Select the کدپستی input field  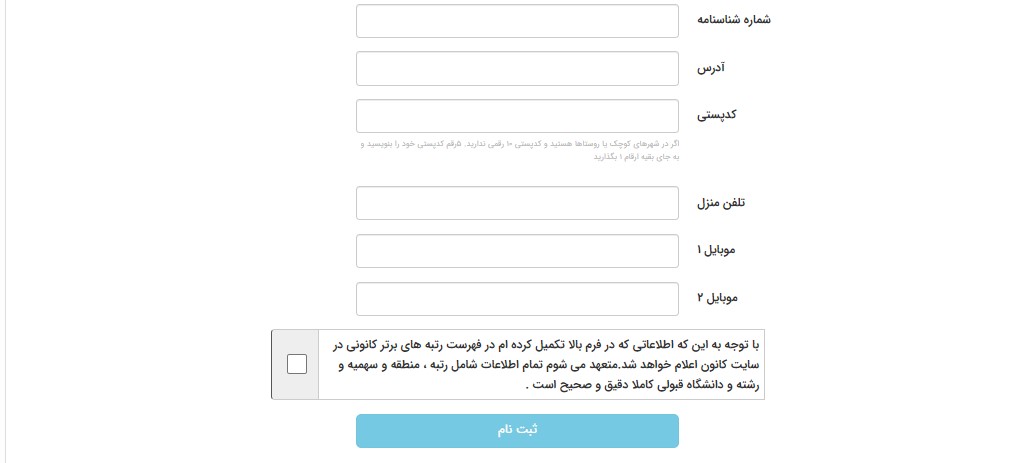pos(517,115)
